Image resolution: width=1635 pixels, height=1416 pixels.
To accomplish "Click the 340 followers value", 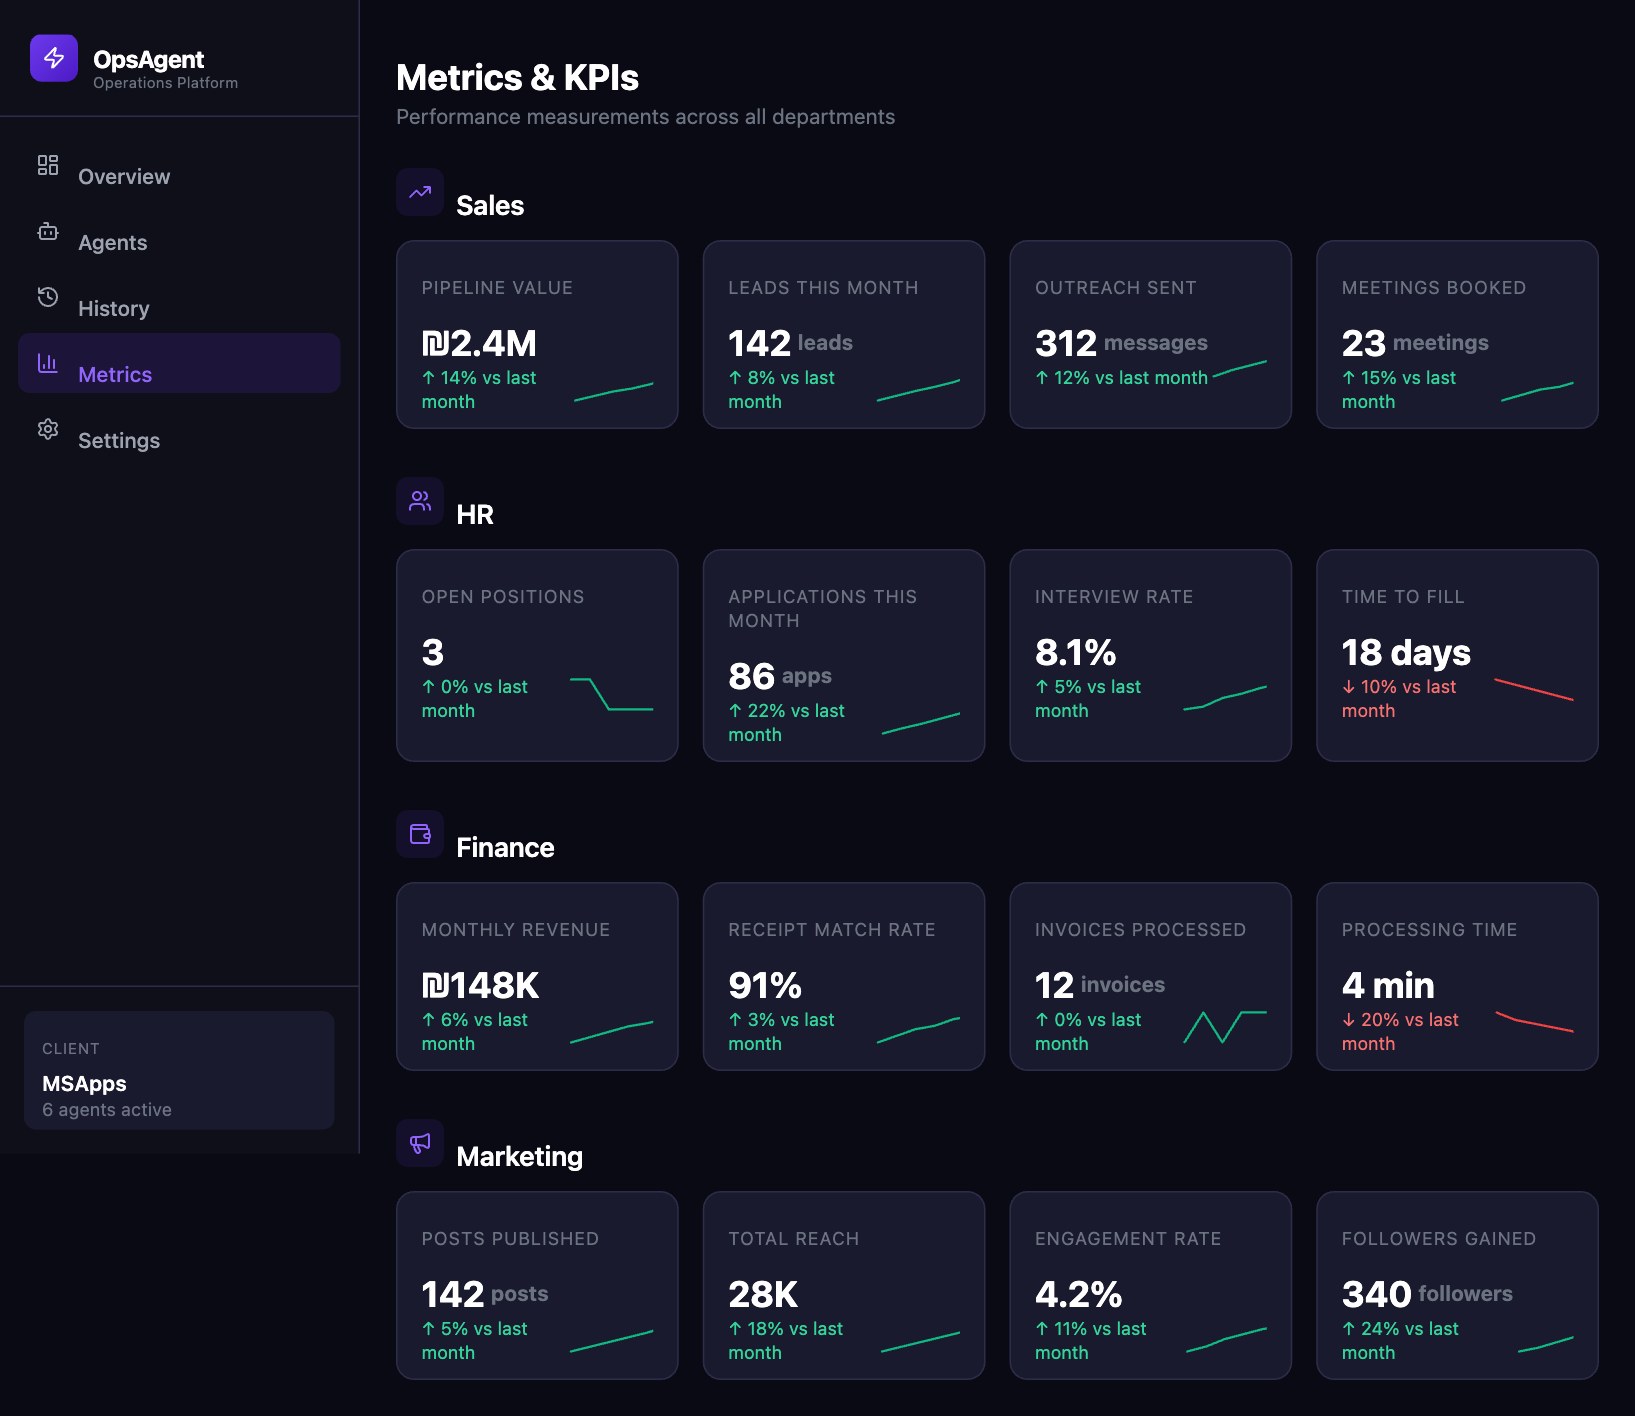I will click(1427, 1294).
